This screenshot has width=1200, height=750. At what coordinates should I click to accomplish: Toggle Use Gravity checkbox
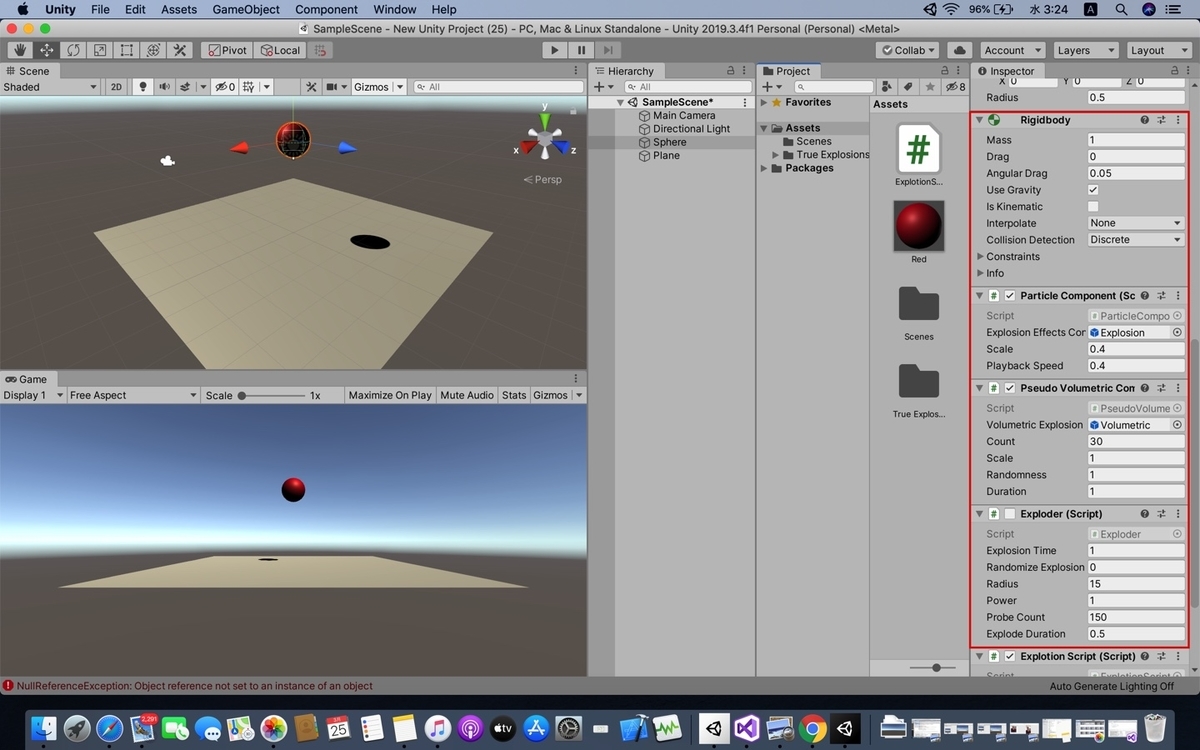tap(1093, 190)
